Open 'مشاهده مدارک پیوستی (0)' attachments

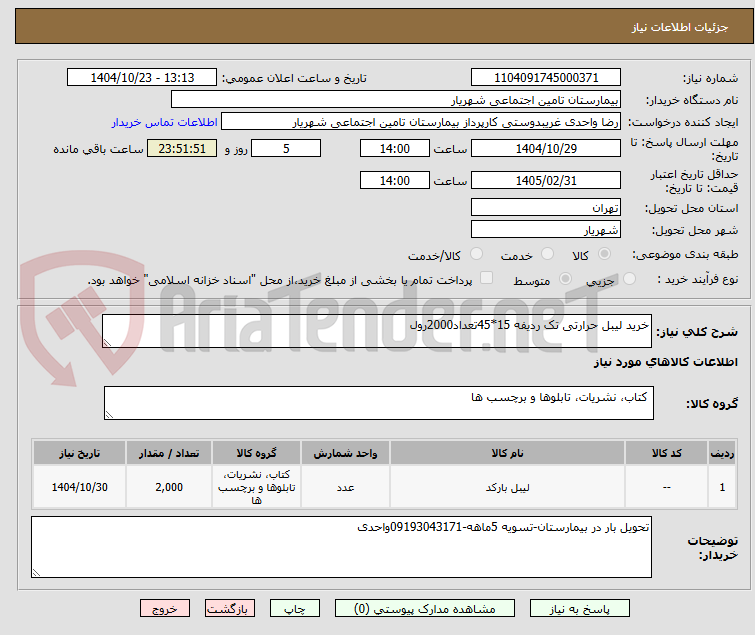pos(425,609)
